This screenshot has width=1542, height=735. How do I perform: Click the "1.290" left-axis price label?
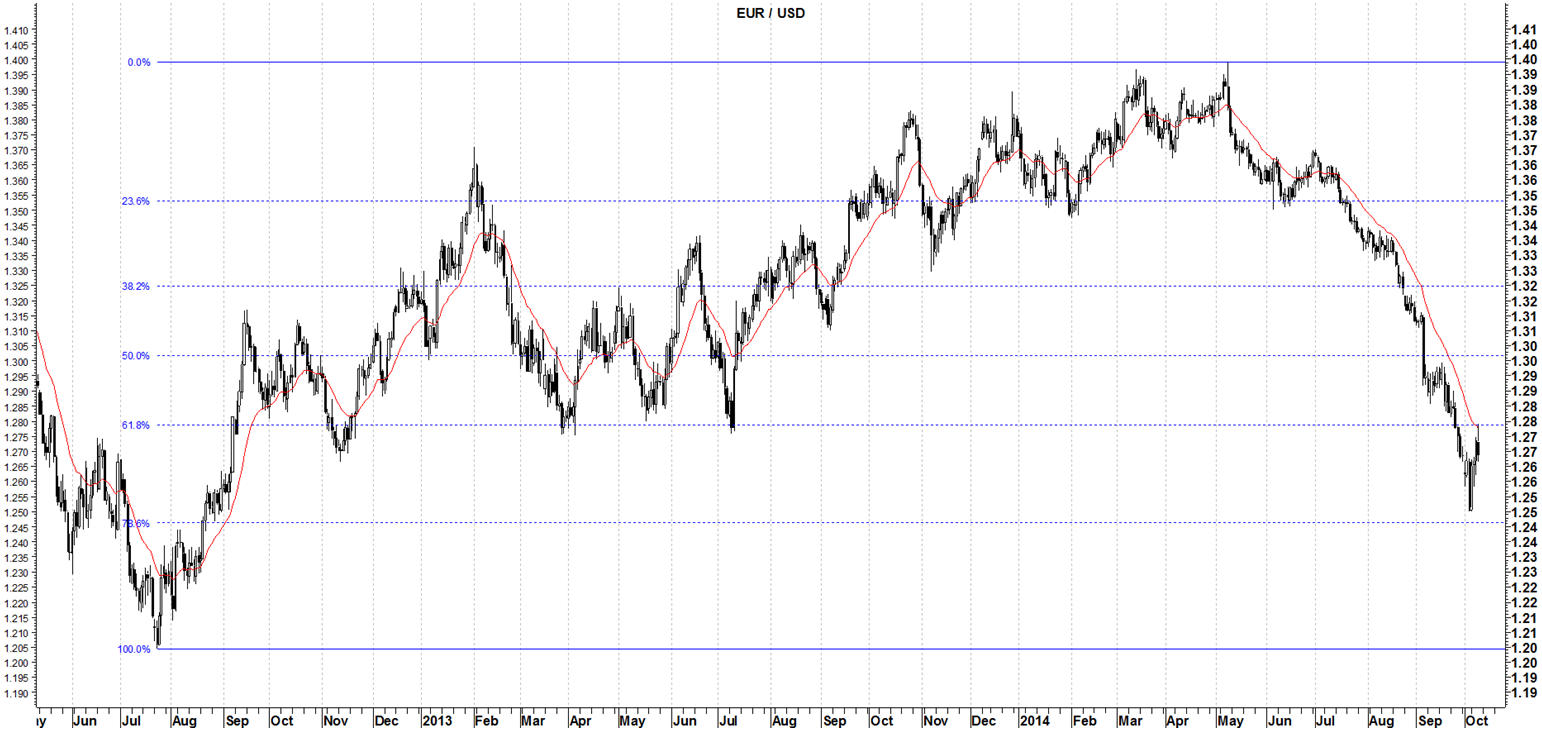point(16,392)
